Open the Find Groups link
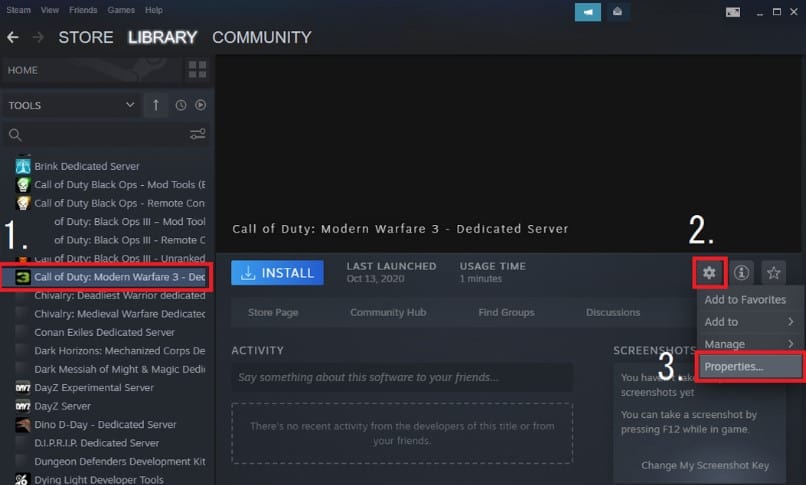The width and height of the screenshot is (806, 485). tap(506, 312)
